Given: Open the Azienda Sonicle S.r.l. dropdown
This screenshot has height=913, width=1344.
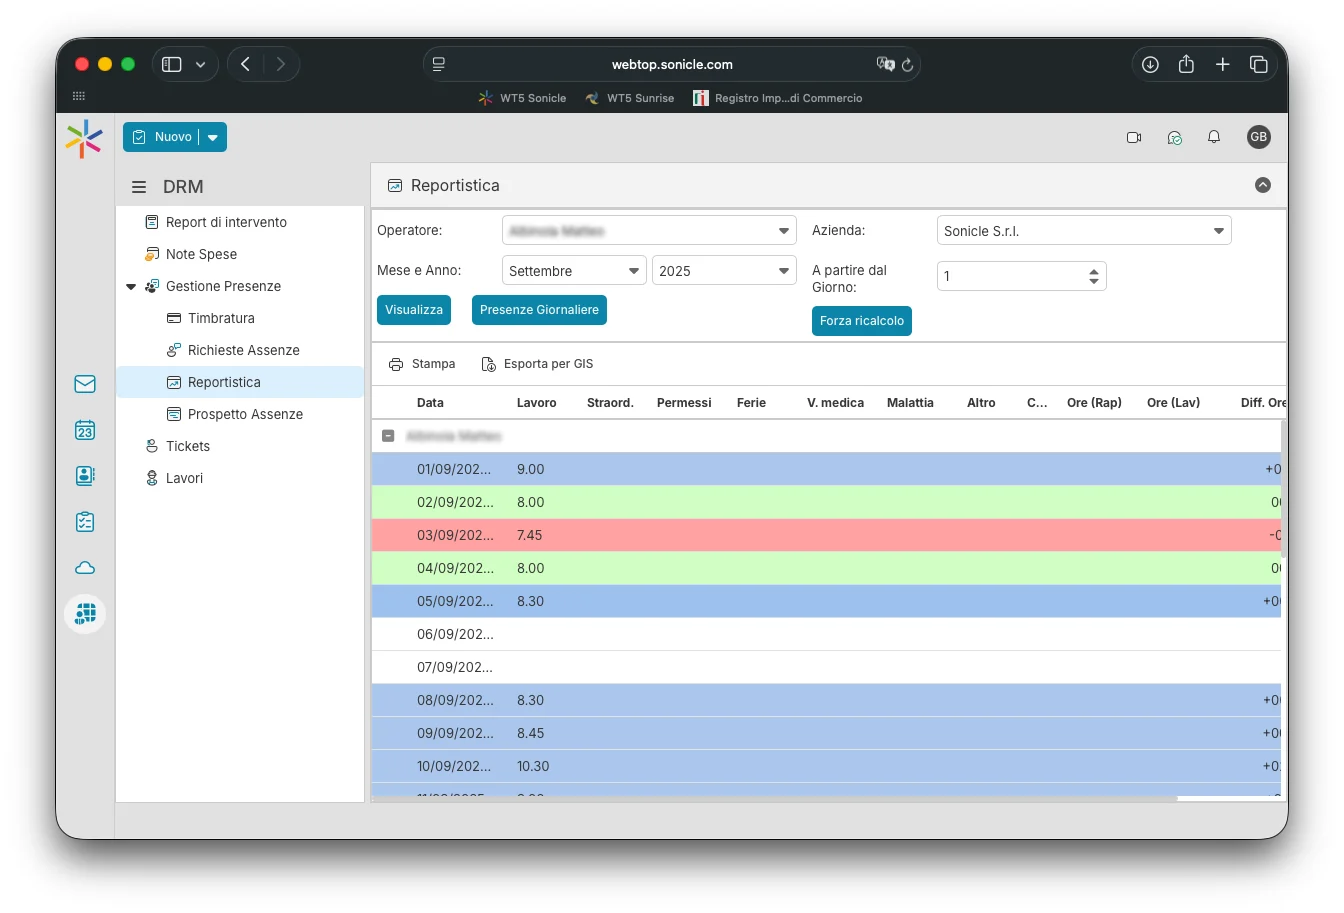Looking at the screenshot, I should coord(1218,231).
